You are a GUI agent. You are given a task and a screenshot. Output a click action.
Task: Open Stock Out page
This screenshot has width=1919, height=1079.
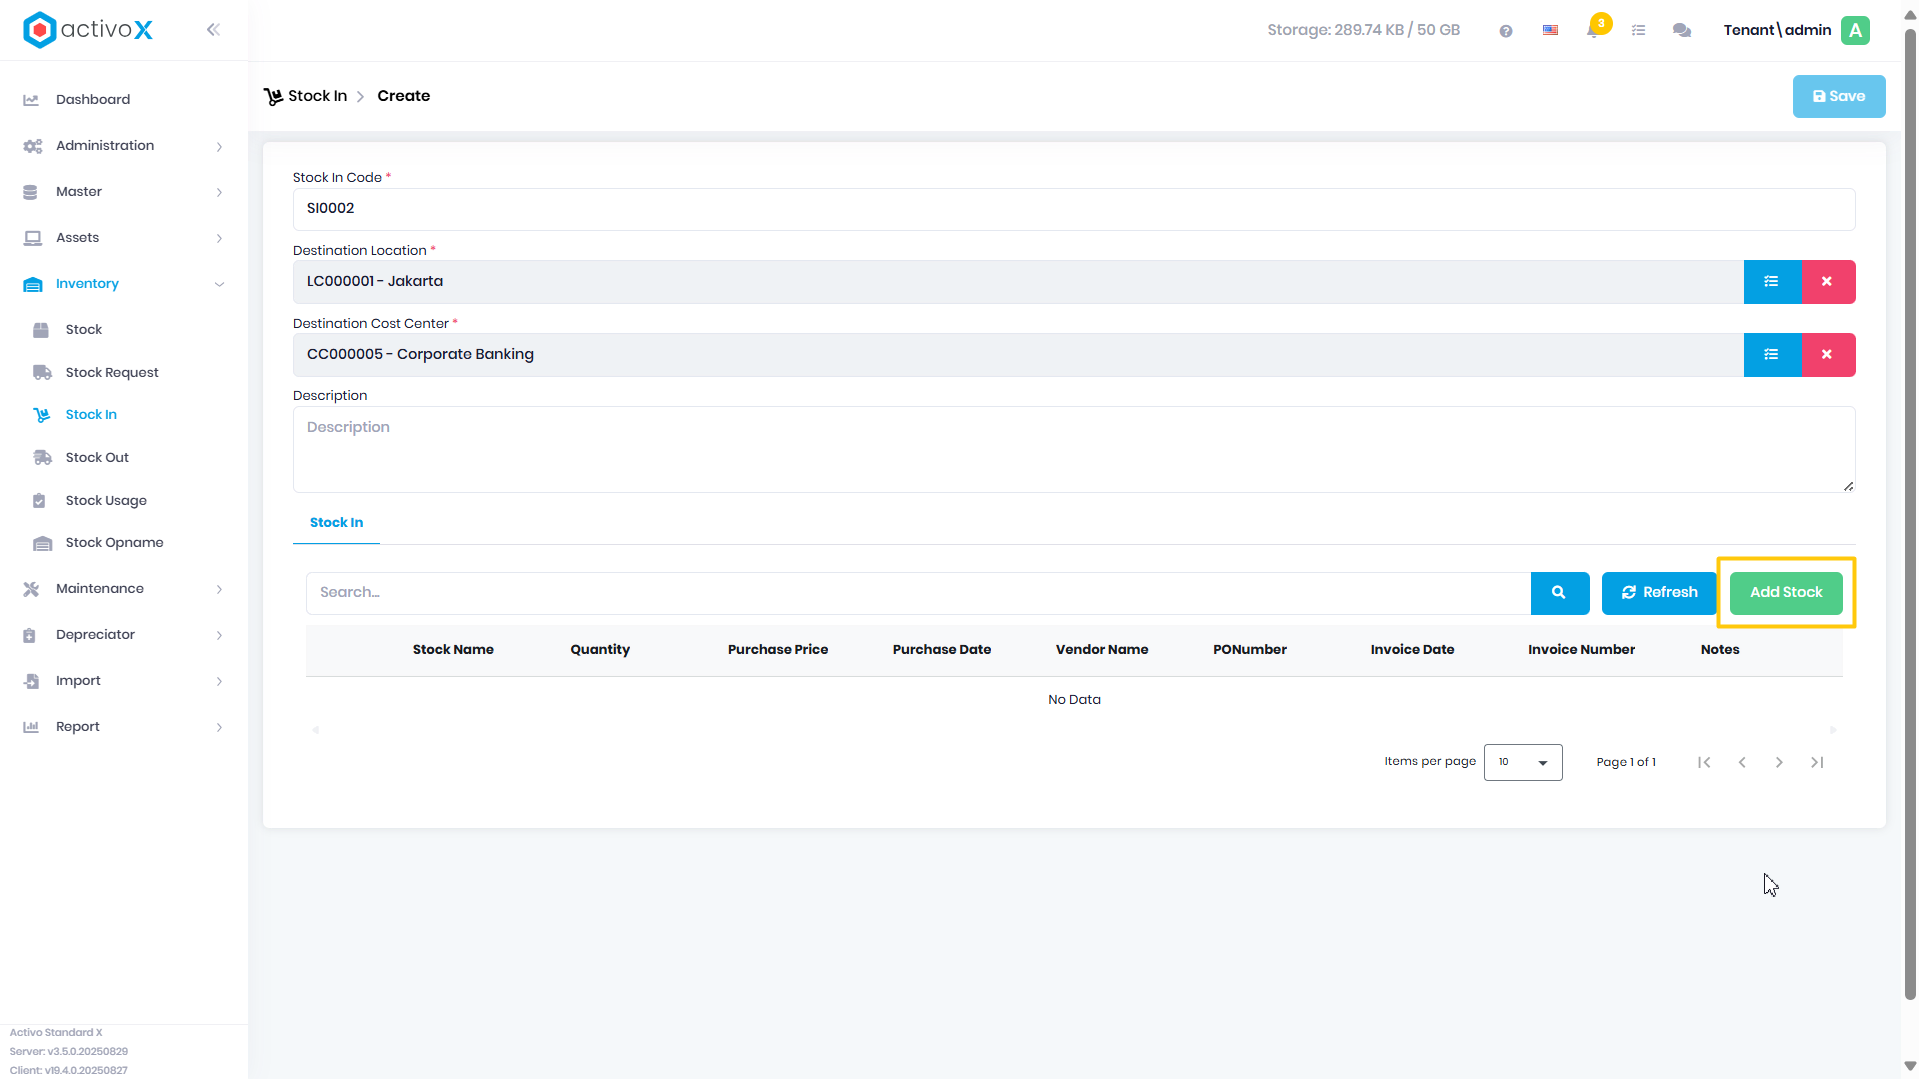click(x=97, y=458)
